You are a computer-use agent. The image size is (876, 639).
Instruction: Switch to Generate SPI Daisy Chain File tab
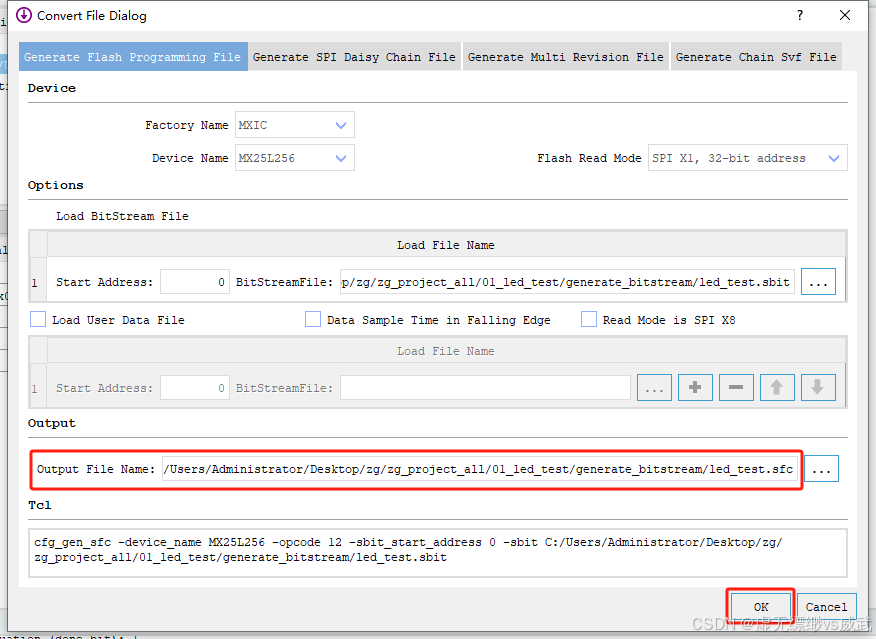click(x=354, y=57)
